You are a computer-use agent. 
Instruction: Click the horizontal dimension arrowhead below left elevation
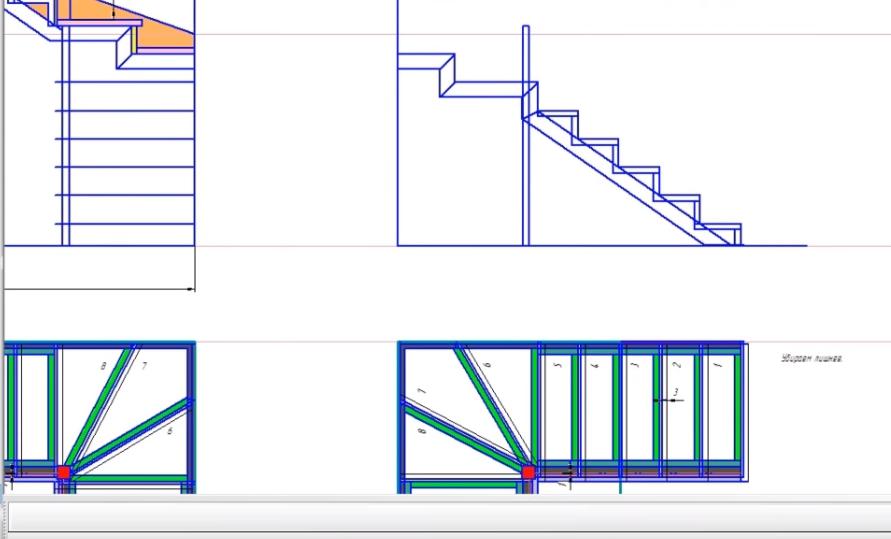click(190, 290)
